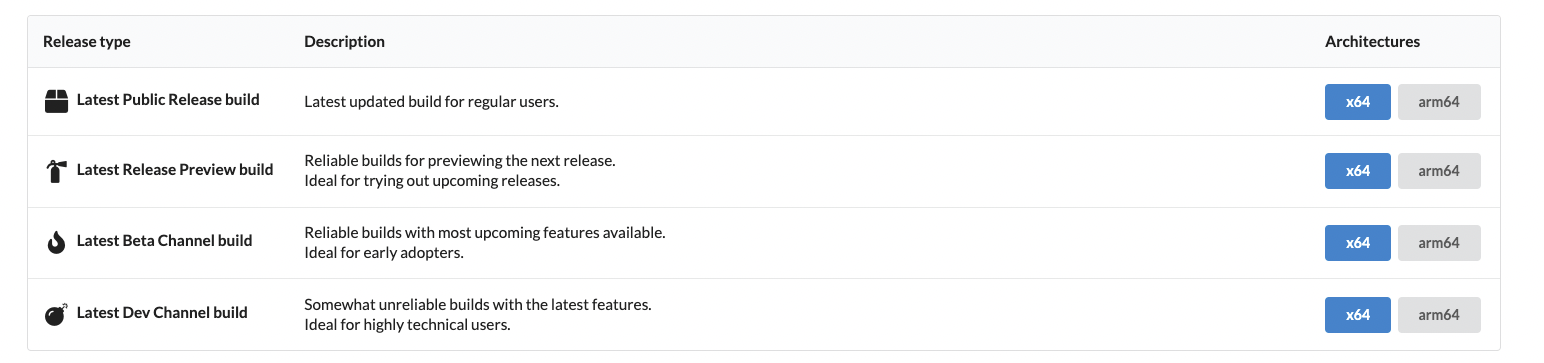Select arm64 for Latest Public Release build

pyautogui.click(x=1439, y=102)
